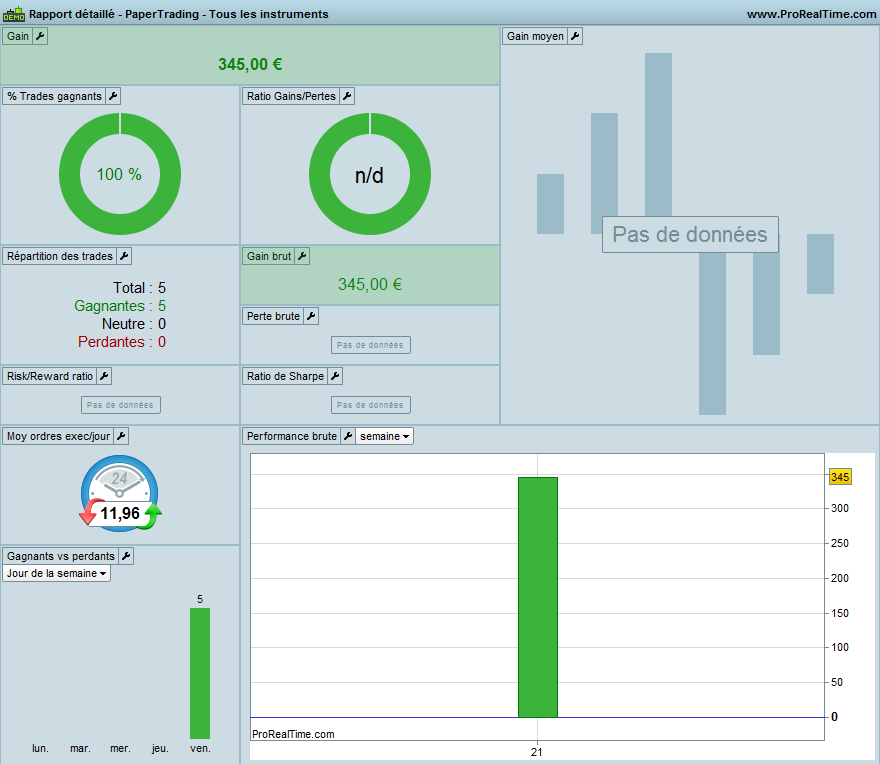Image resolution: width=880 pixels, height=764 pixels.
Task: Click wrench beside Répartition des trades
Action: point(124,256)
